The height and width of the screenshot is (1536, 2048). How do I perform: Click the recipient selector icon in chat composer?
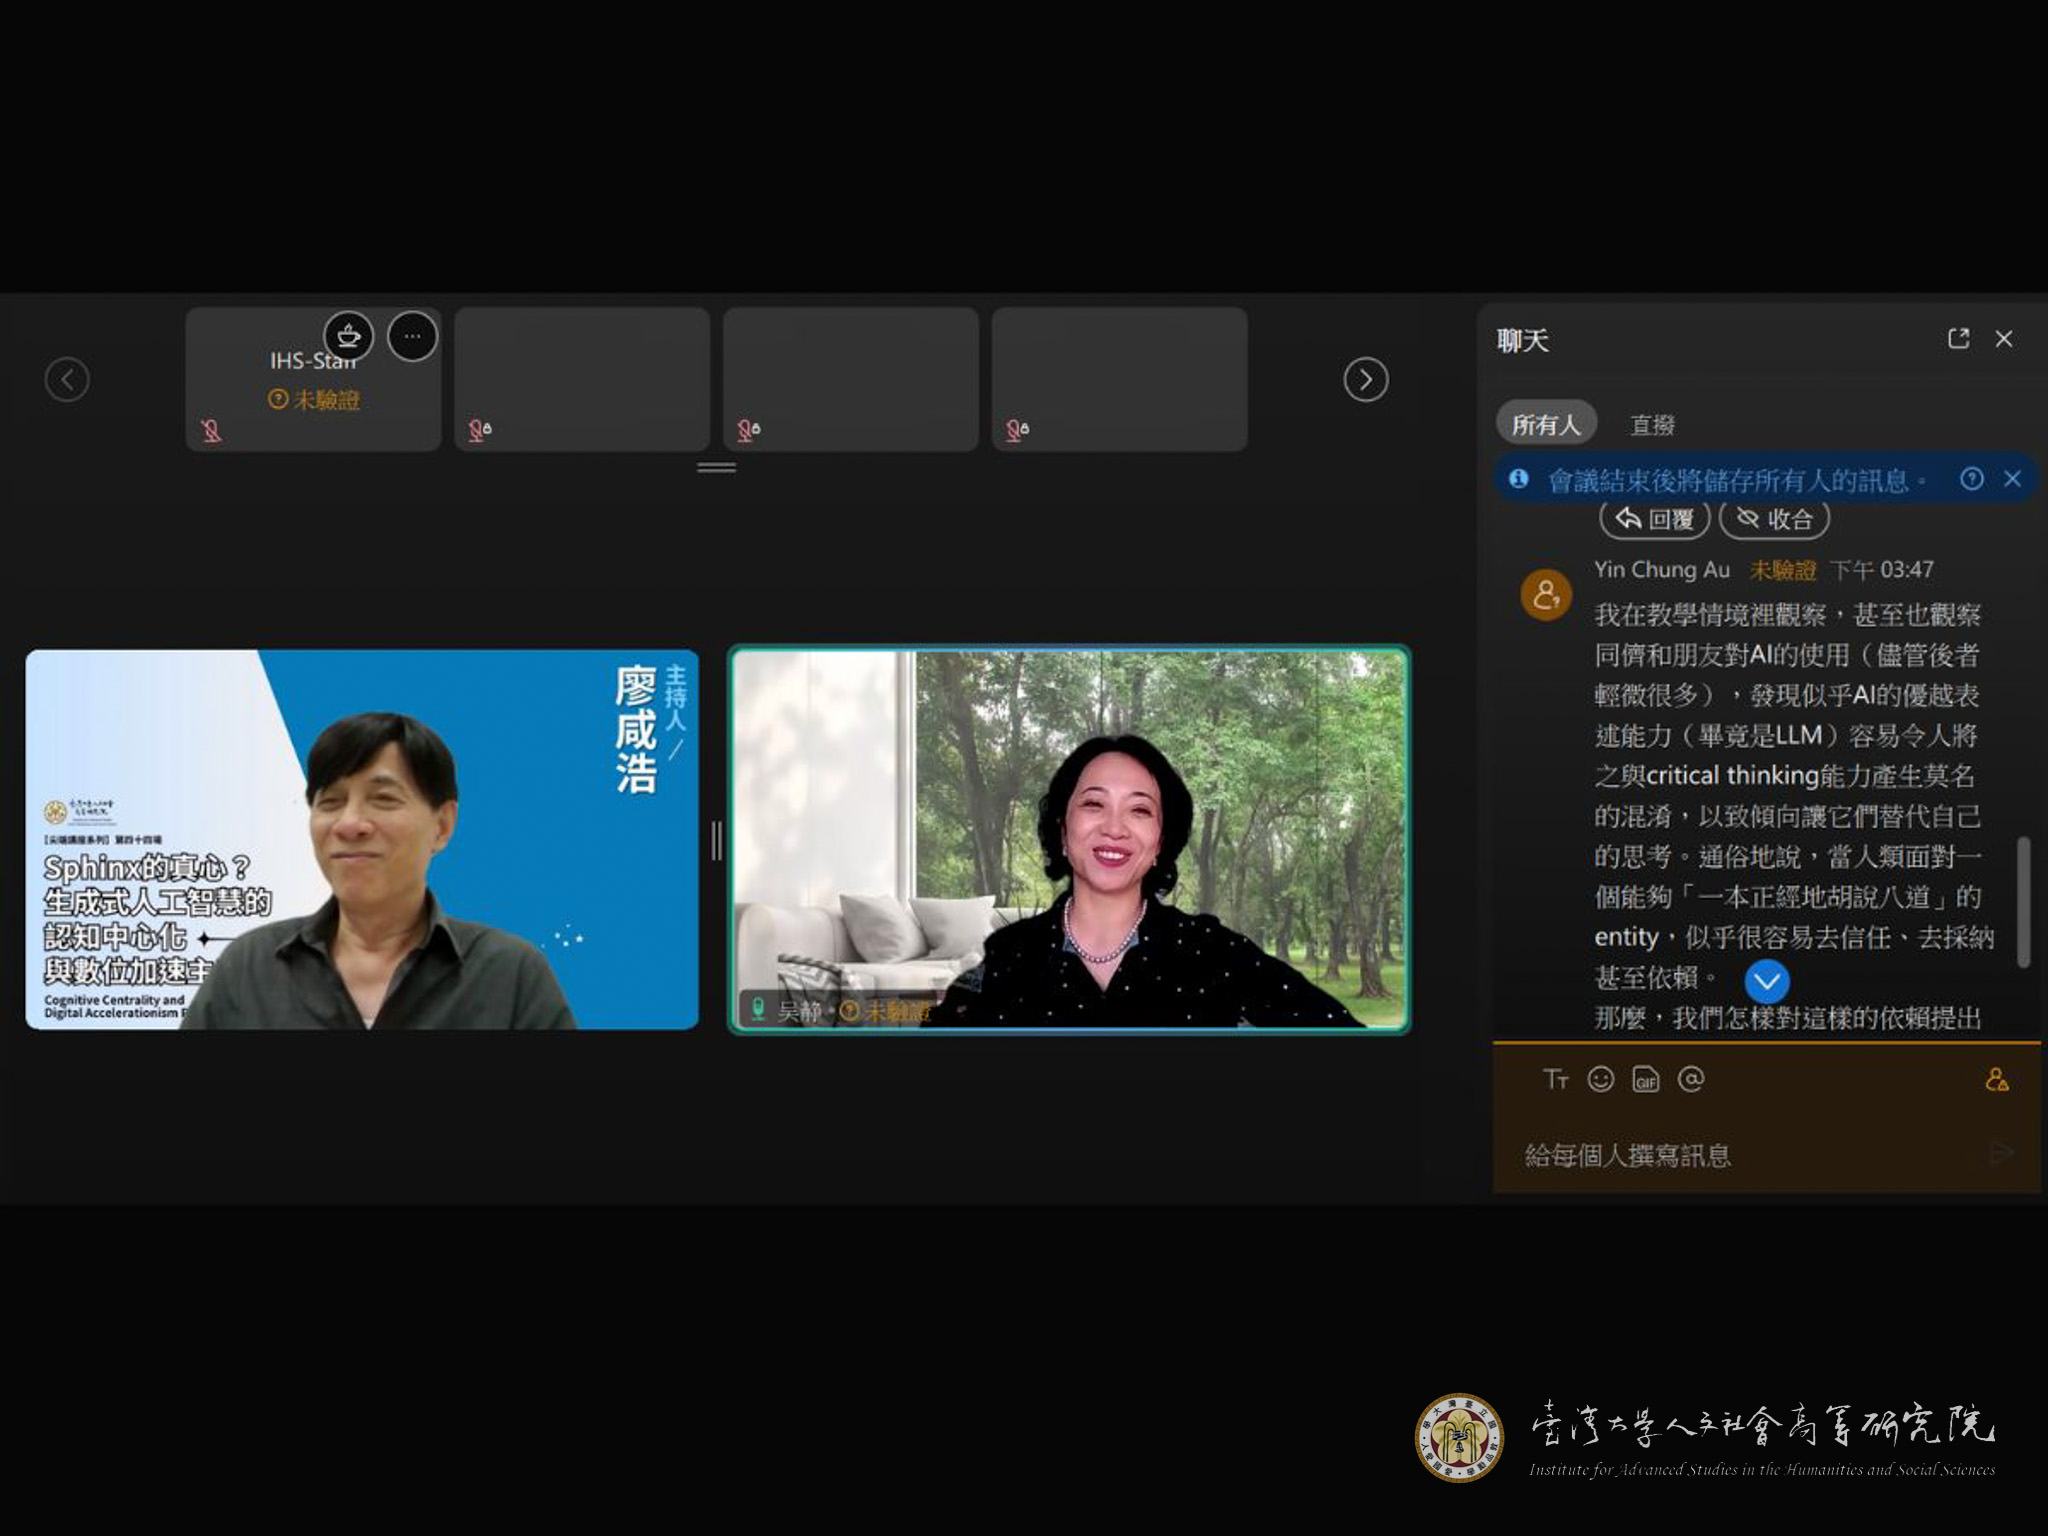pos(1997,1080)
